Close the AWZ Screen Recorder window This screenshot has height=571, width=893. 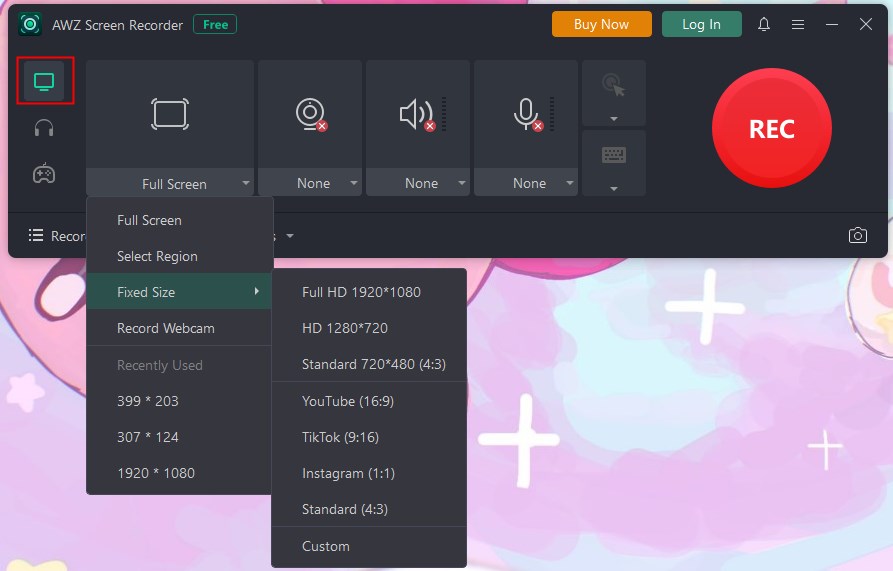pos(866,24)
